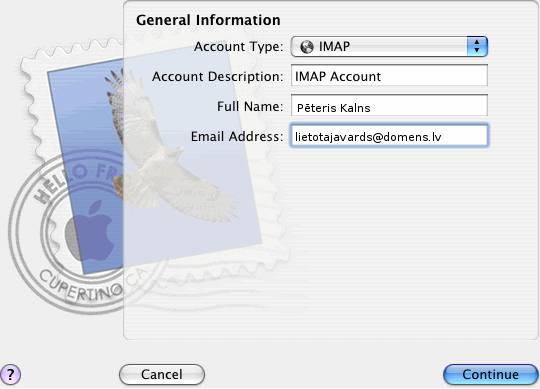Image resolution: width=540 pixels, height=389 pixels.
Task: Cancel the account setup
Action: pyautogui.click(x=162, y=374)
